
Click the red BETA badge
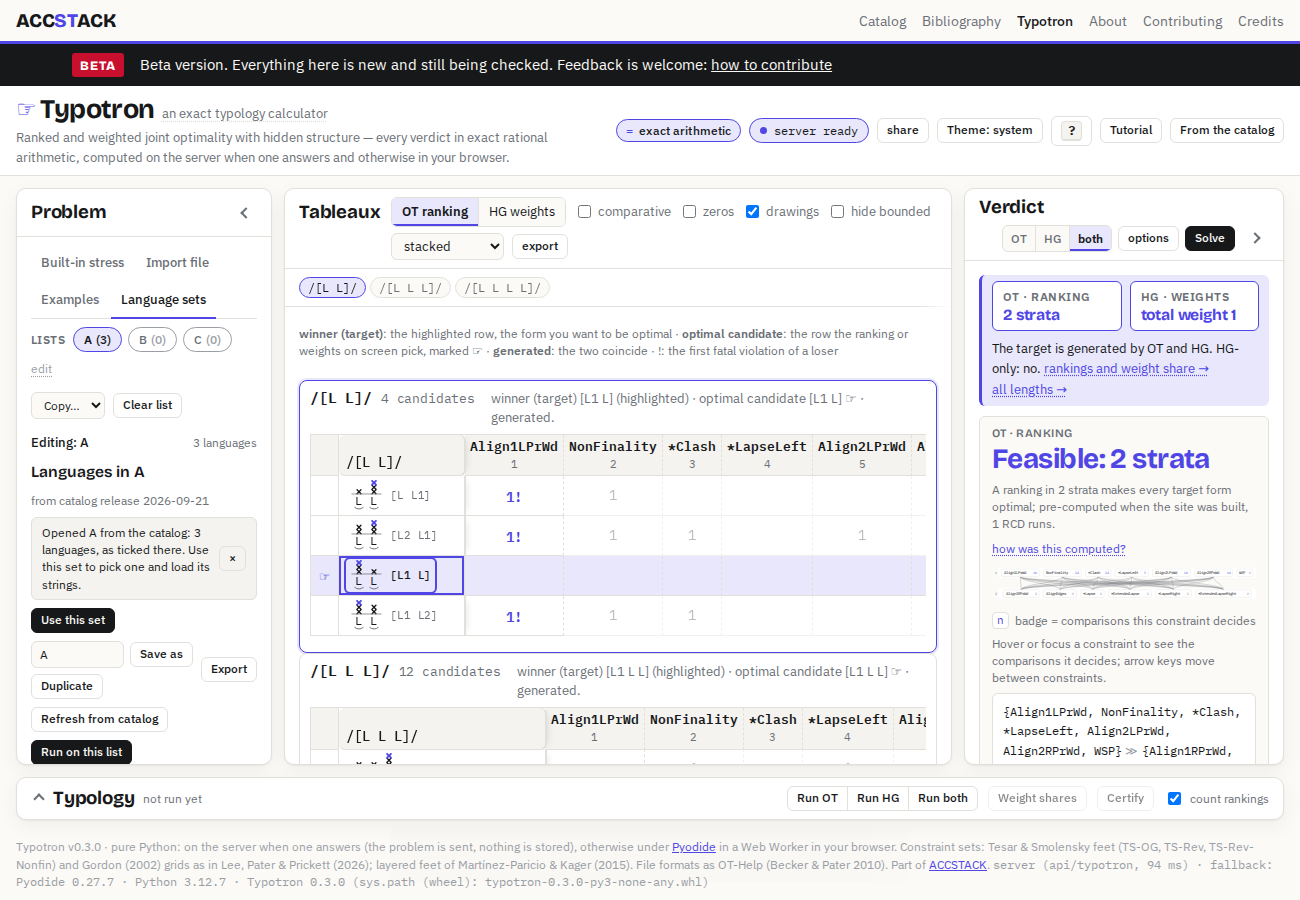pyautogui.click(x=98, y=65)
